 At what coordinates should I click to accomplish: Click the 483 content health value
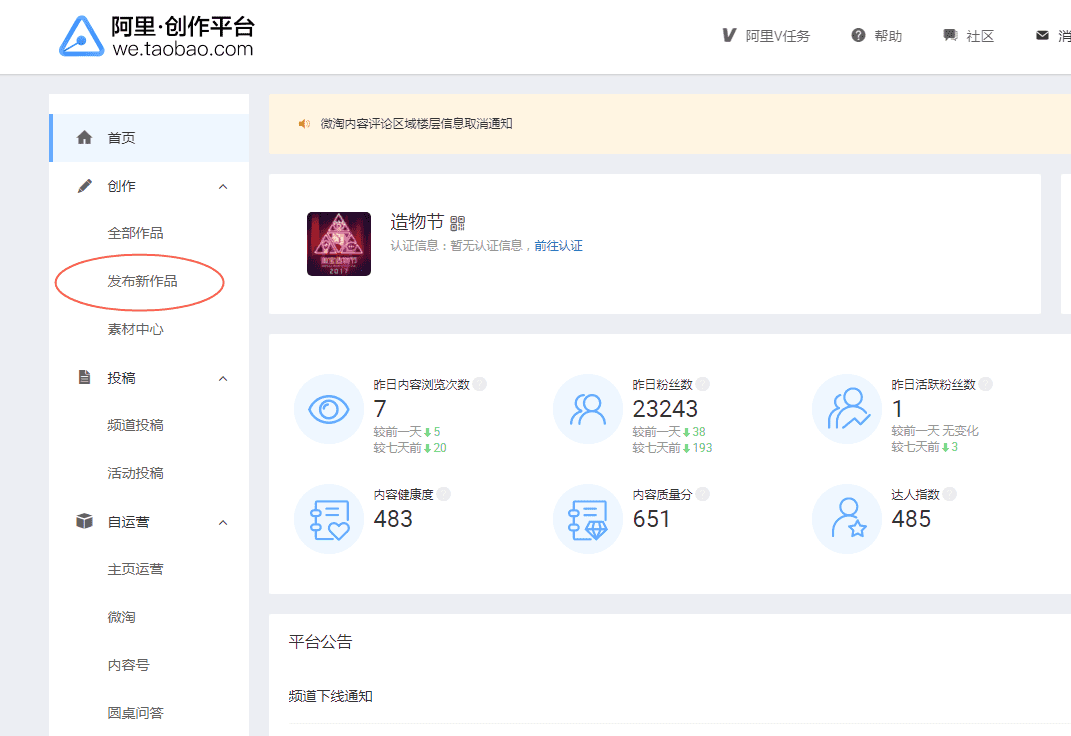tap(393, 519)
